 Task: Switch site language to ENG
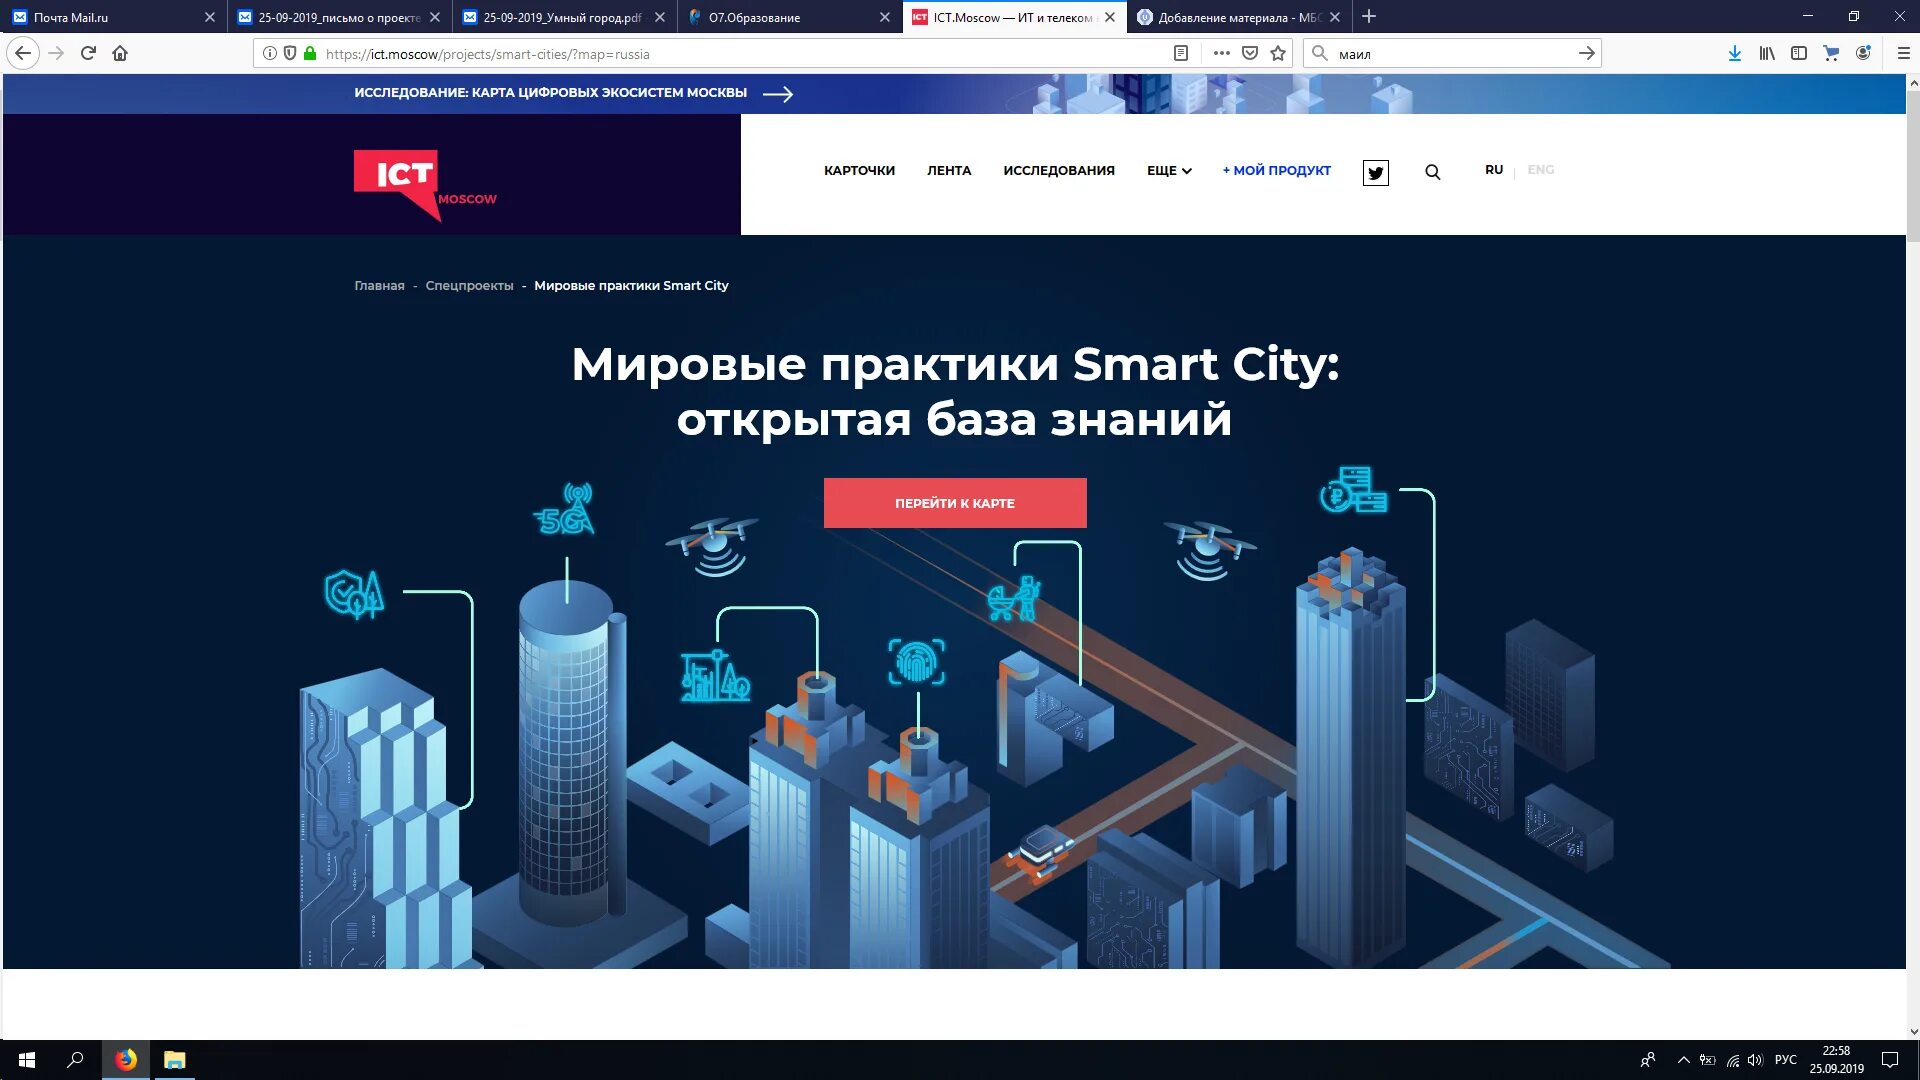point(1540,170)
